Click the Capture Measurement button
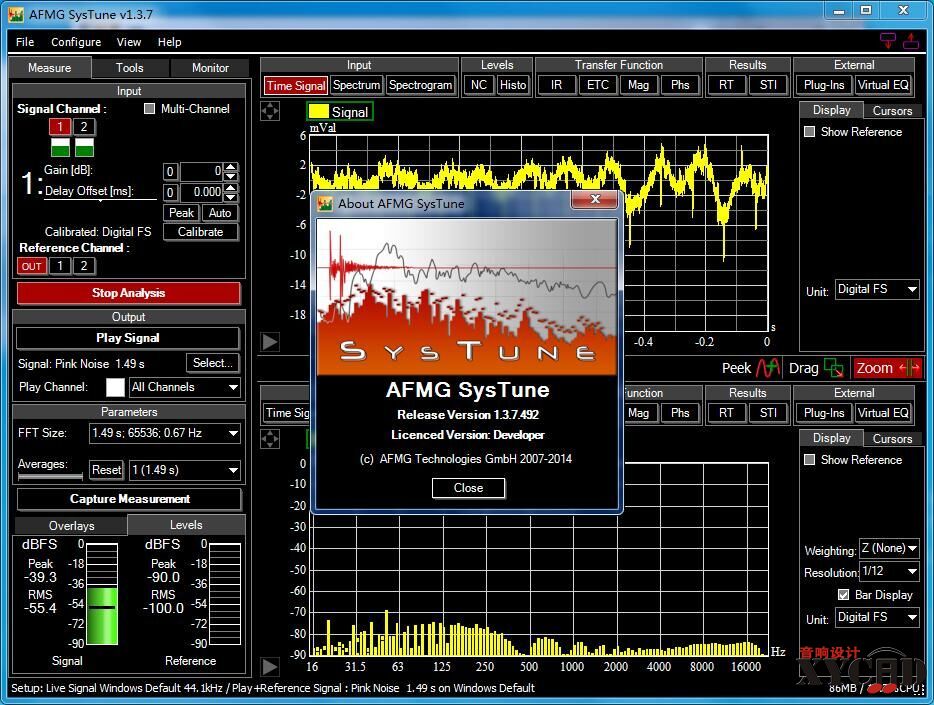The height and width of the screenshot is (705, 934). [129, 499]
